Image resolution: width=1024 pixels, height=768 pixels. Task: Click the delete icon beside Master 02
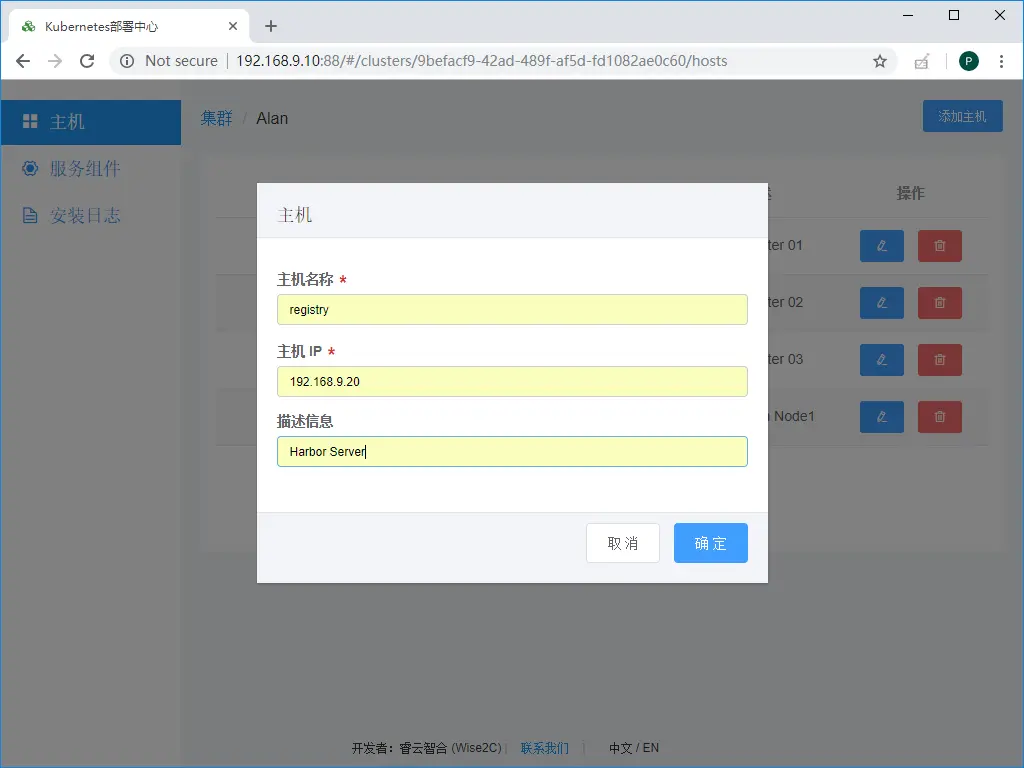[939, 303]
